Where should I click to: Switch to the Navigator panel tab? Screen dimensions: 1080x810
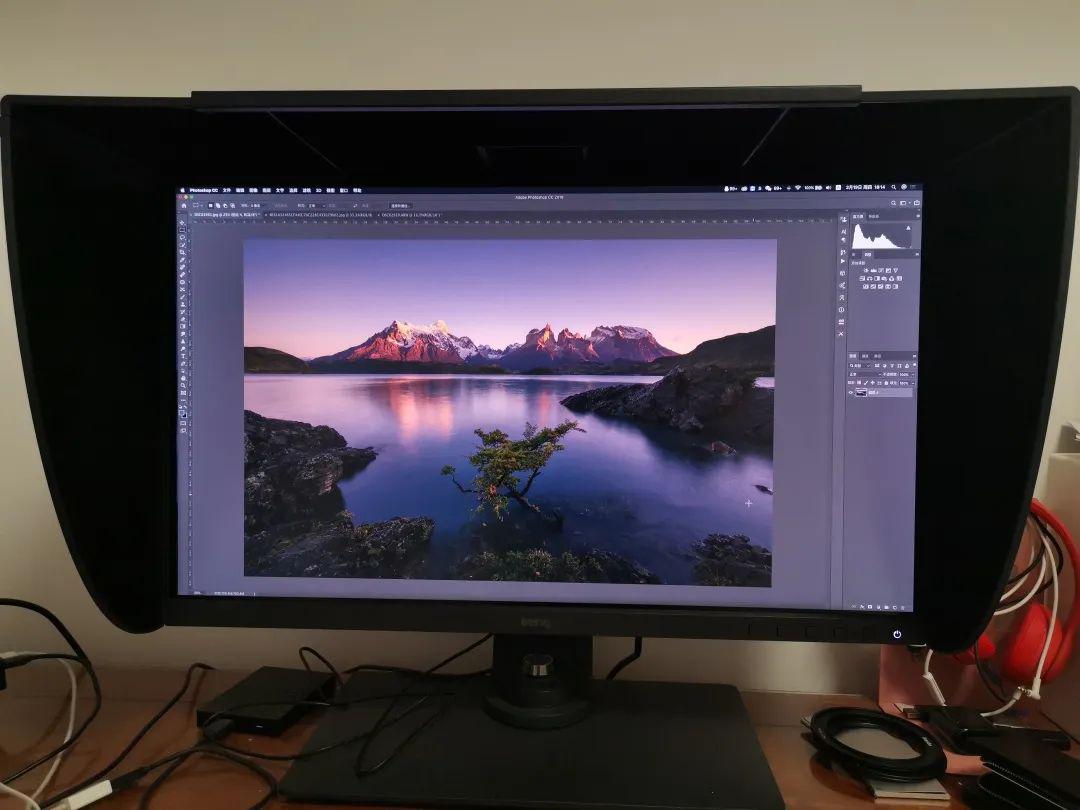[x=873, y=216]
